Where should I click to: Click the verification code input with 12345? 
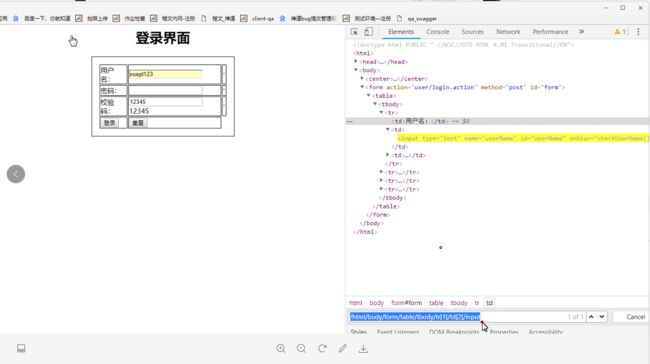point(165,102)
